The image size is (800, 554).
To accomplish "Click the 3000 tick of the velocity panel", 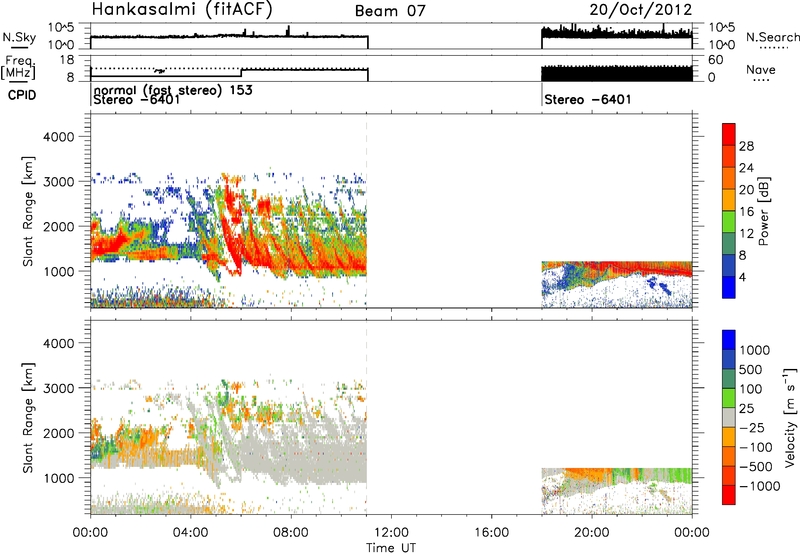I will point(58,388).
